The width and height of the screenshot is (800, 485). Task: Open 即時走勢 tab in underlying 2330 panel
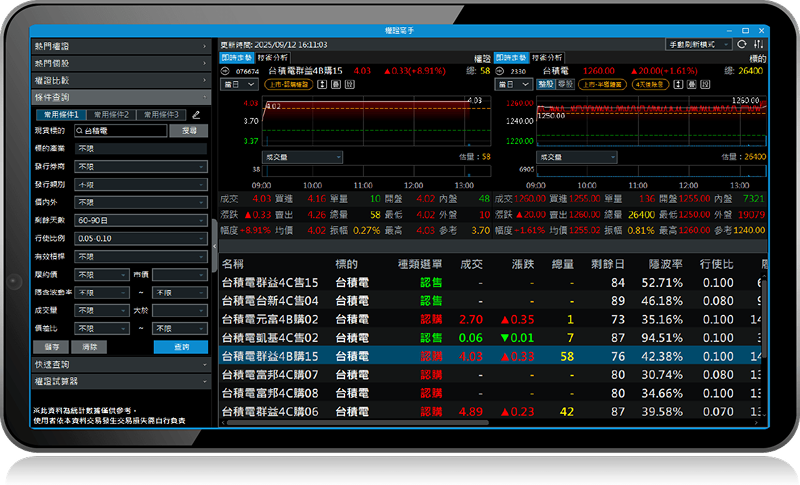pos(511,58)
